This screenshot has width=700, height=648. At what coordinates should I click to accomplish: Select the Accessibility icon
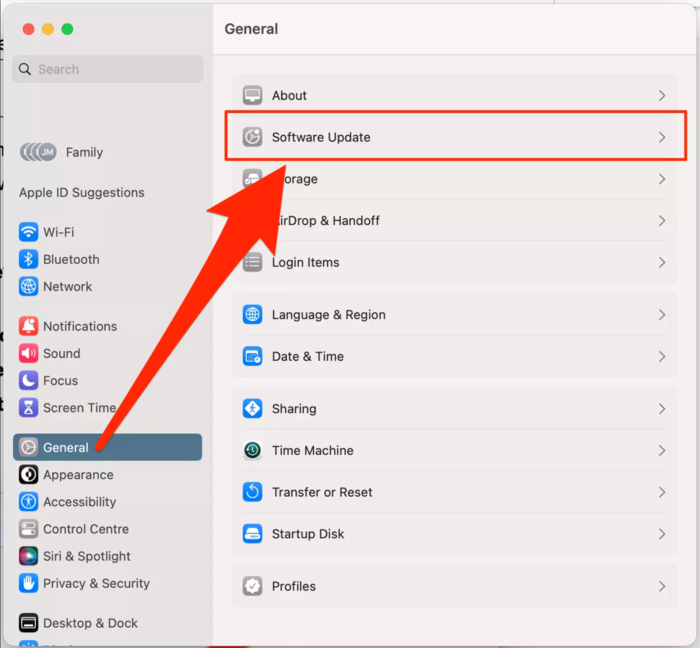pos(28,502)
